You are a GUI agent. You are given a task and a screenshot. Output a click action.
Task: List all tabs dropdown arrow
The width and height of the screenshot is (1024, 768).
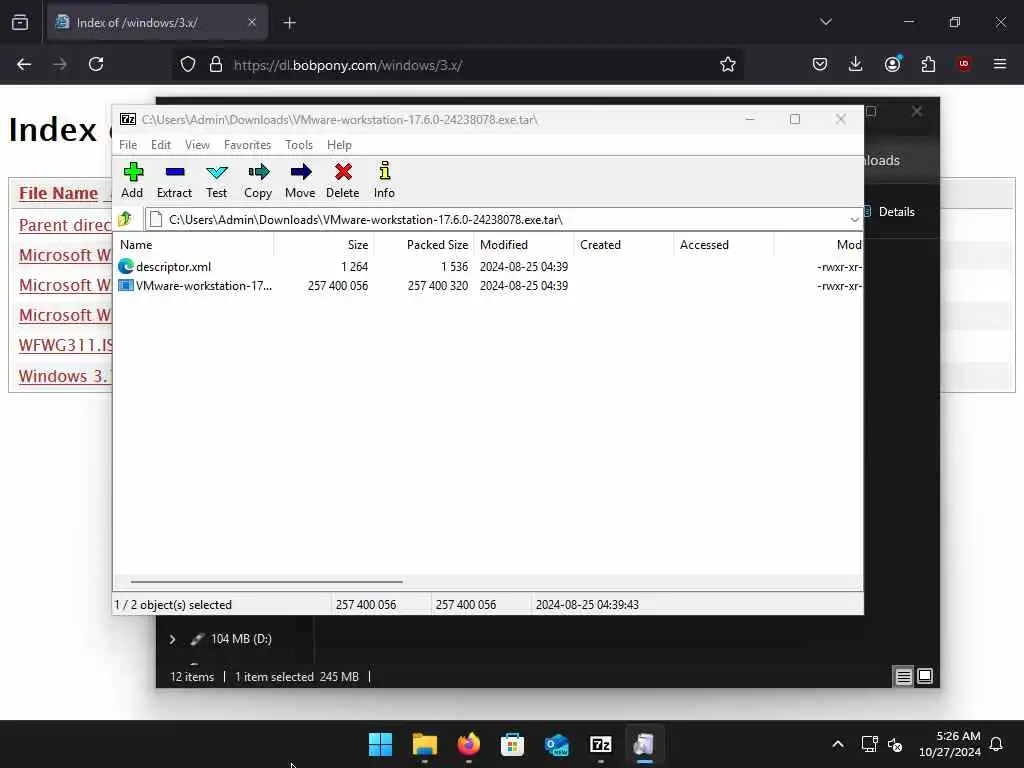(x=826, y=22)
